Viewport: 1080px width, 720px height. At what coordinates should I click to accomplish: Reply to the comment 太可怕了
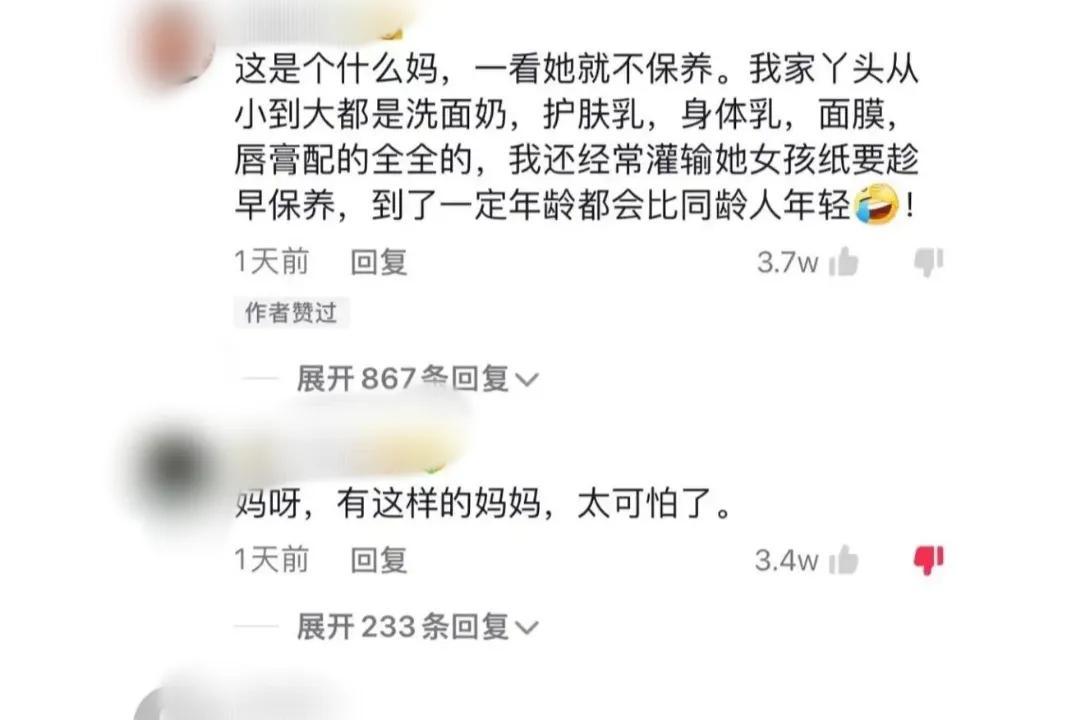378,560
